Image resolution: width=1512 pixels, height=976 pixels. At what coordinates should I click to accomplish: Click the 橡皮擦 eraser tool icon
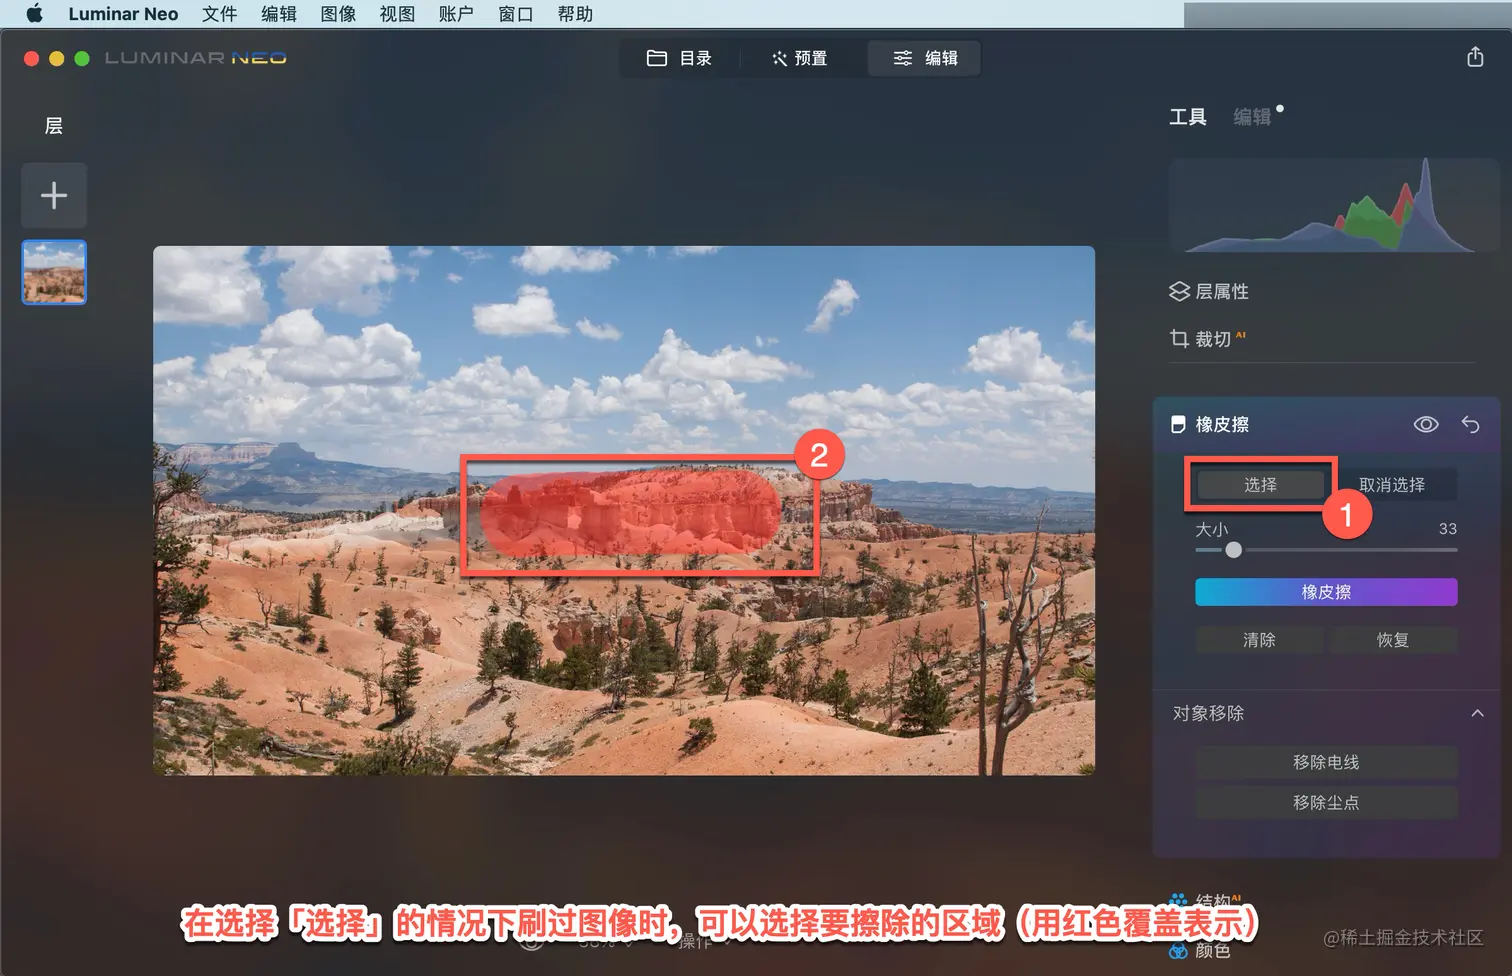(1178, 424)
